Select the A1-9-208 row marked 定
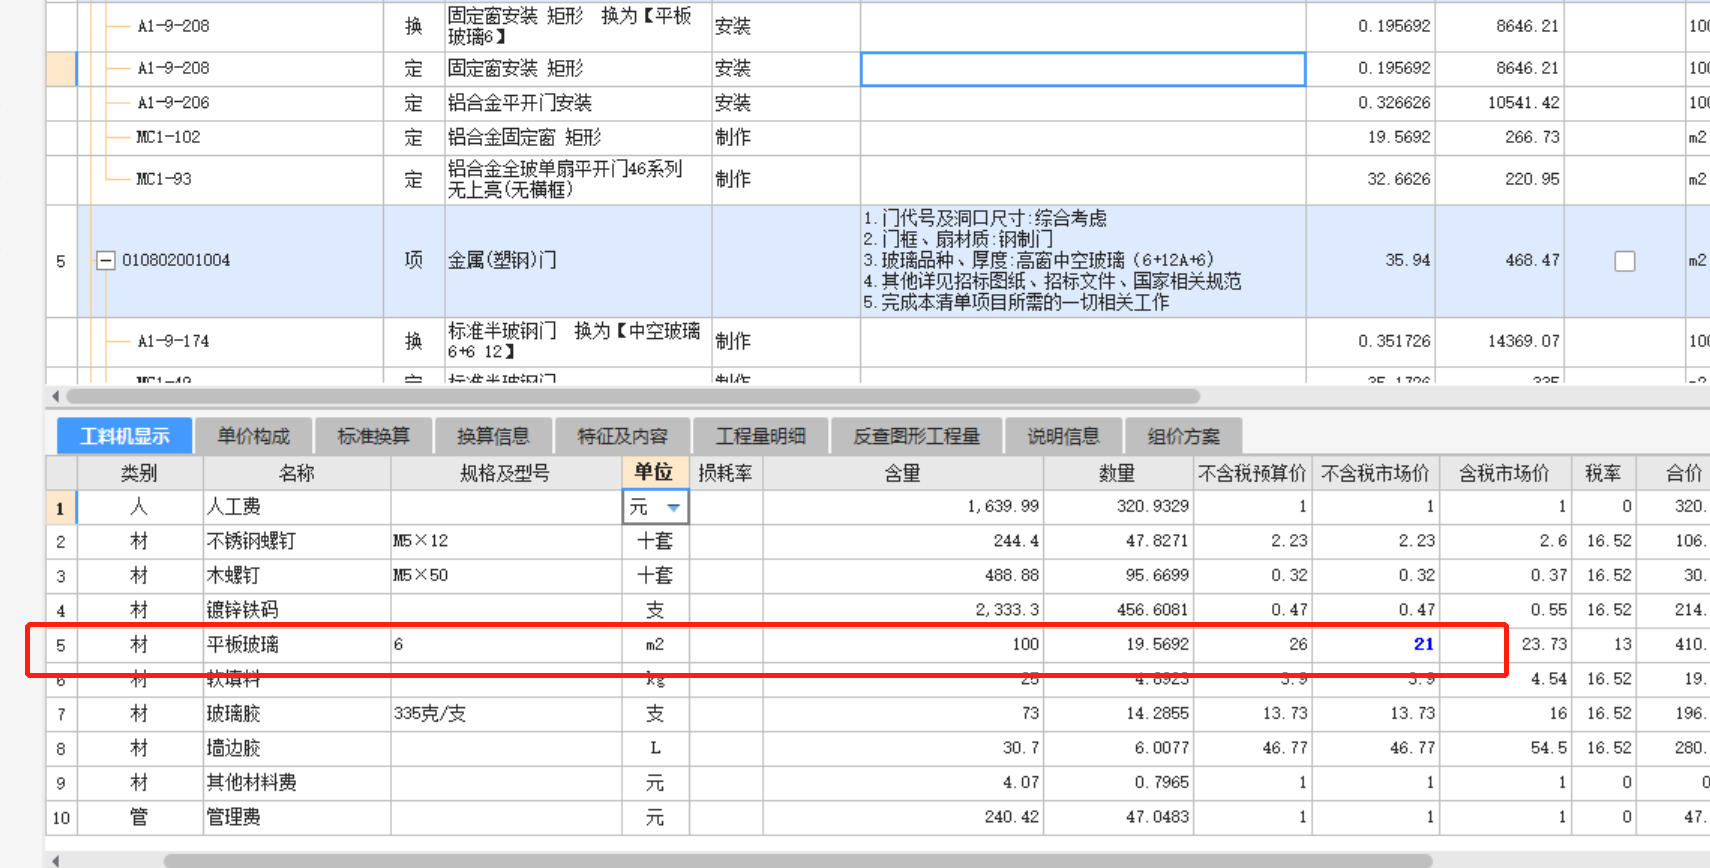Image resolution: width=1710 pixels, height=868 pixels. (173, 68)
